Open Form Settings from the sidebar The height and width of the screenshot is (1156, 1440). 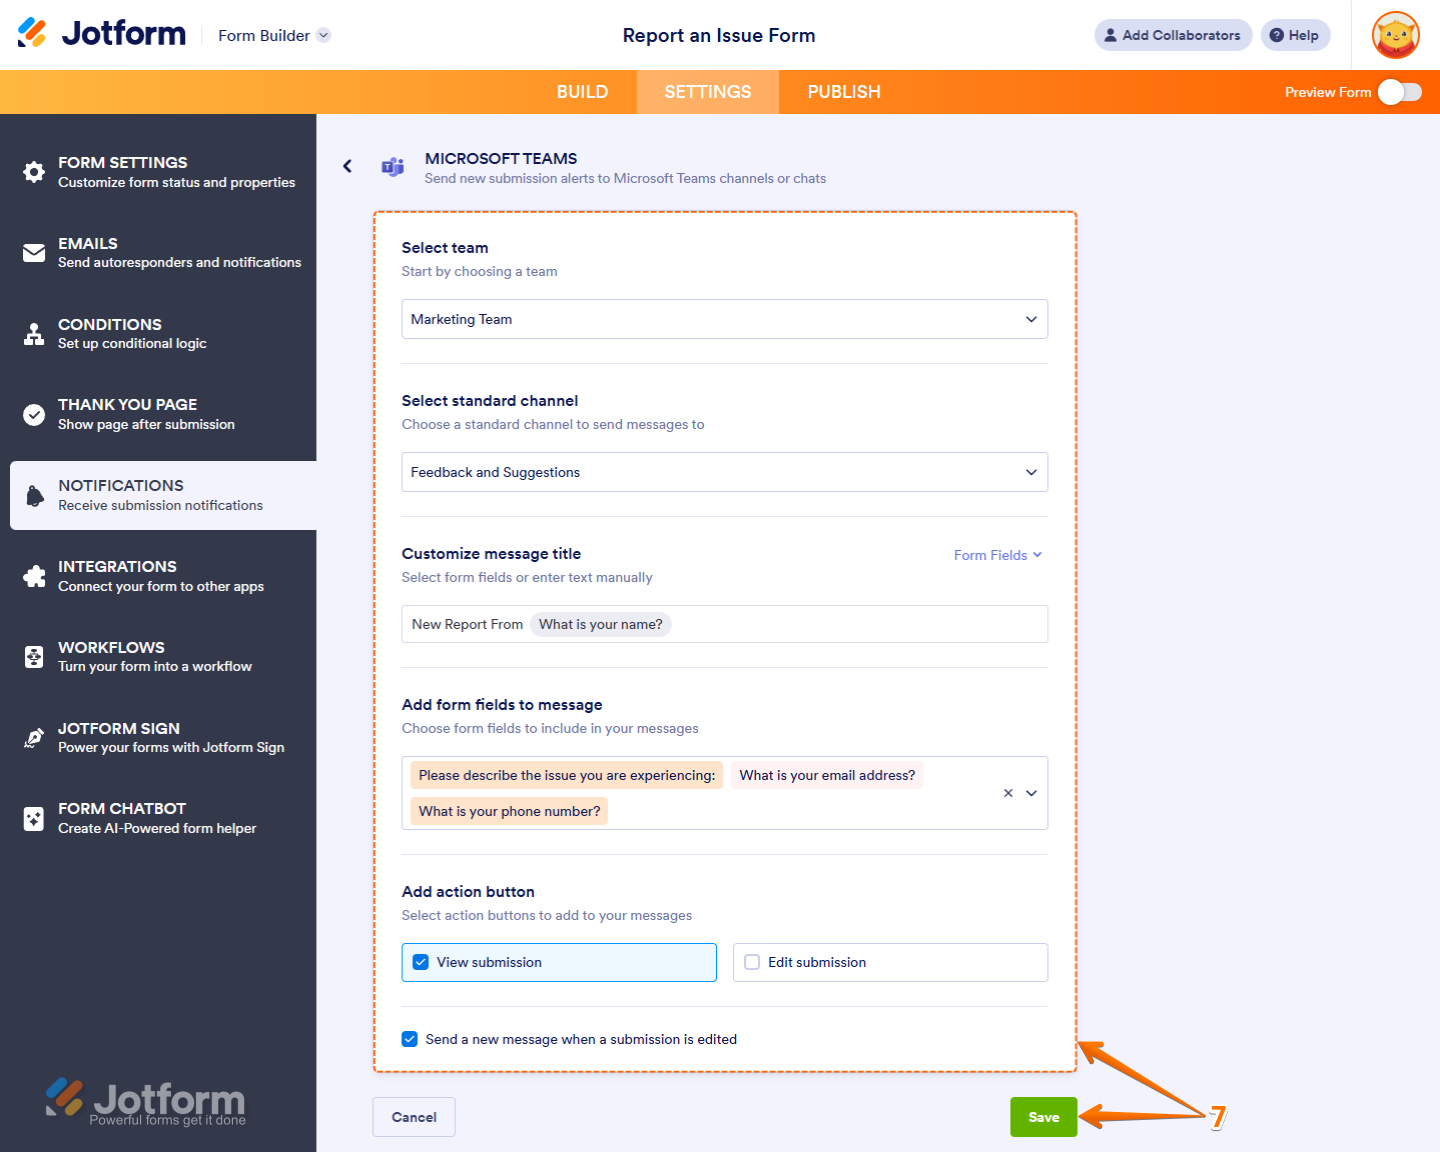(x=34, y=172)
